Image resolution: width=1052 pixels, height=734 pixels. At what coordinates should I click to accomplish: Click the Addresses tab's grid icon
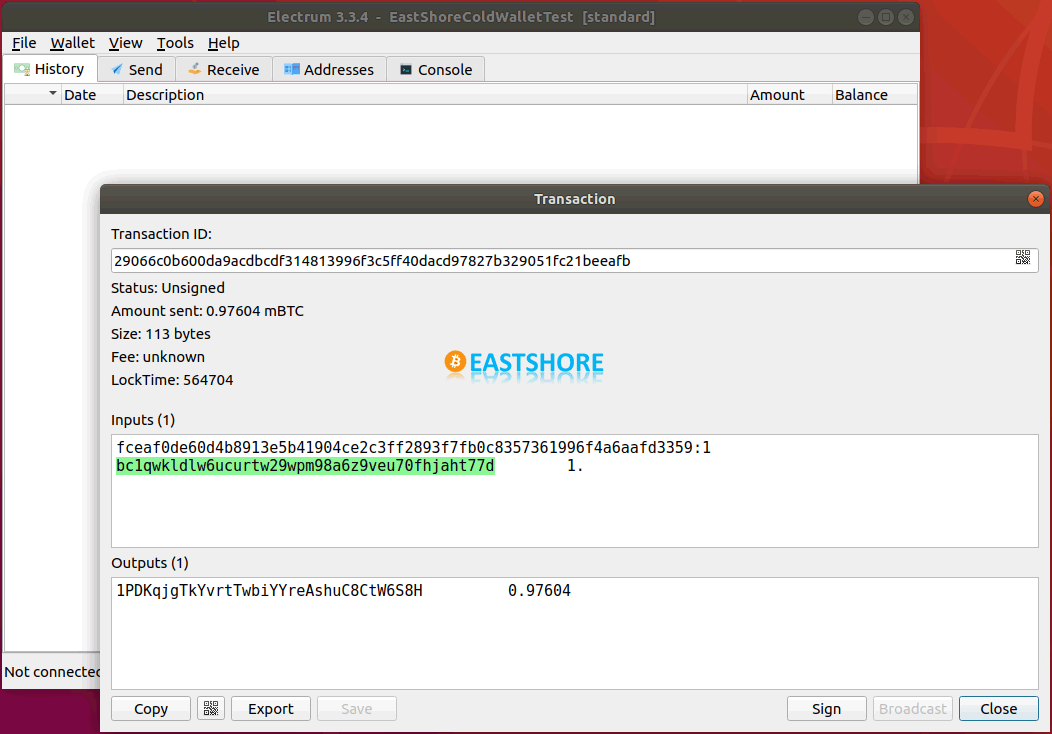291,69
